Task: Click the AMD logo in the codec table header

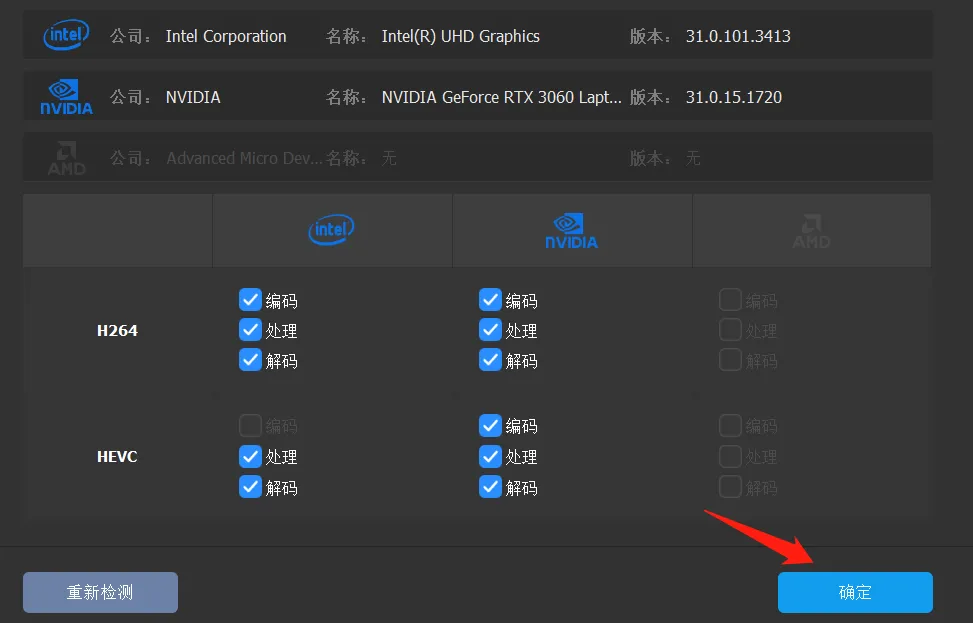Action: (x=811, y=231)
